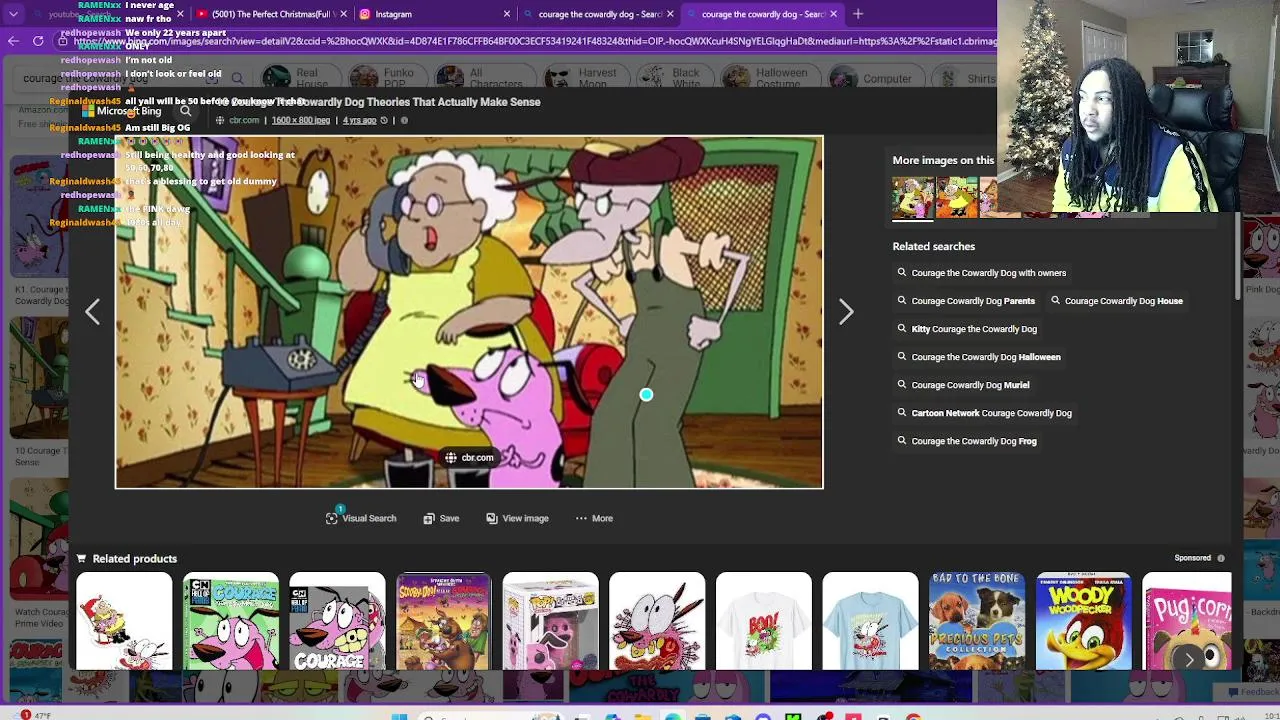Open the More options menu
1280x720 pixels.
(x=594, y=518)
